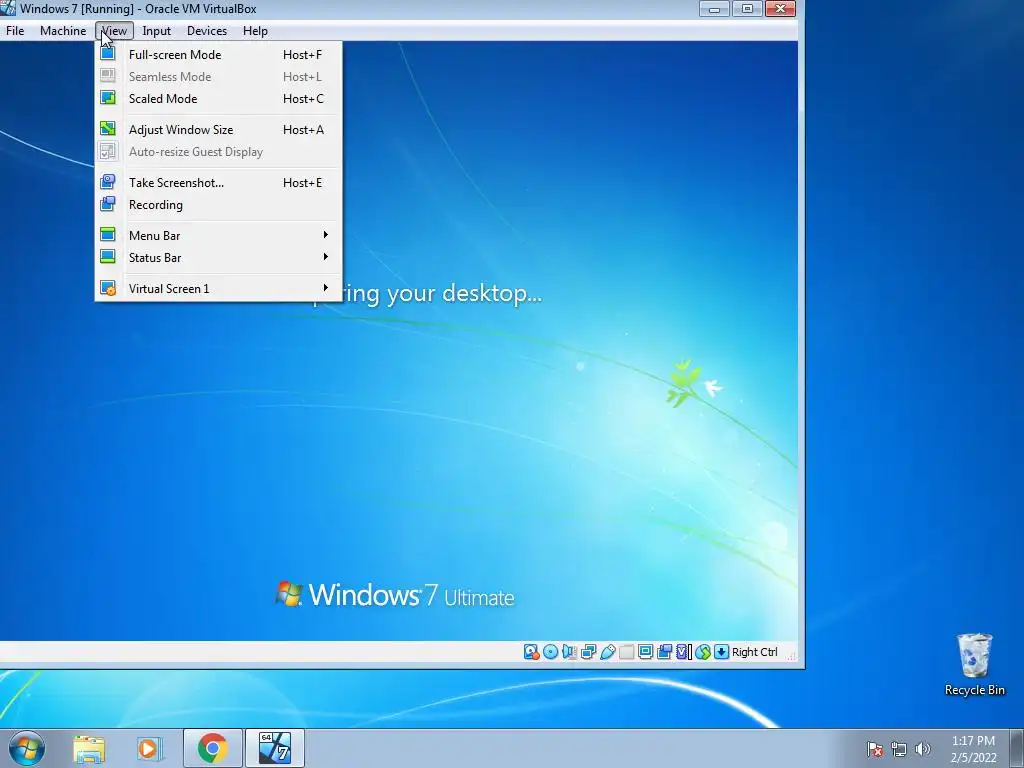This screenshot has height=768, width=1024.
Task: Open the Devices menu
Action: 207,31
